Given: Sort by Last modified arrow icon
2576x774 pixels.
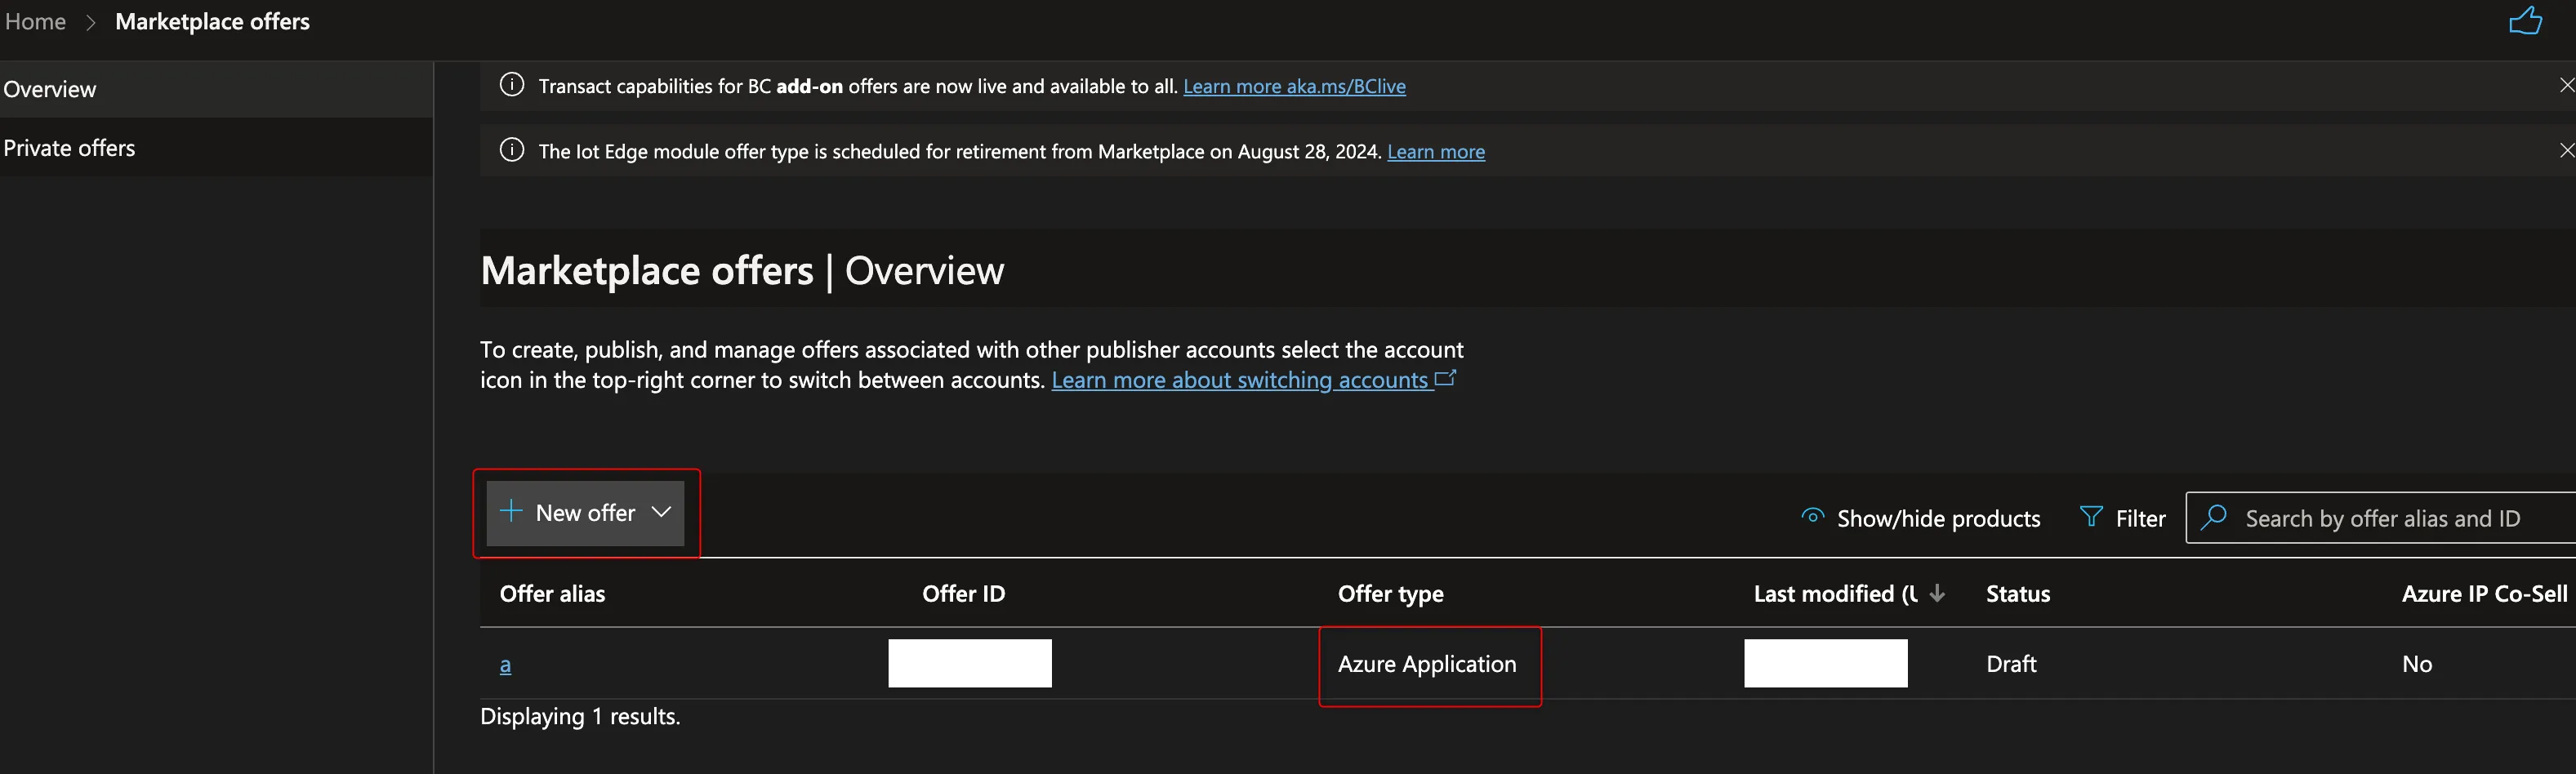Looking at the screenshot, I should tap(1937, 594).
